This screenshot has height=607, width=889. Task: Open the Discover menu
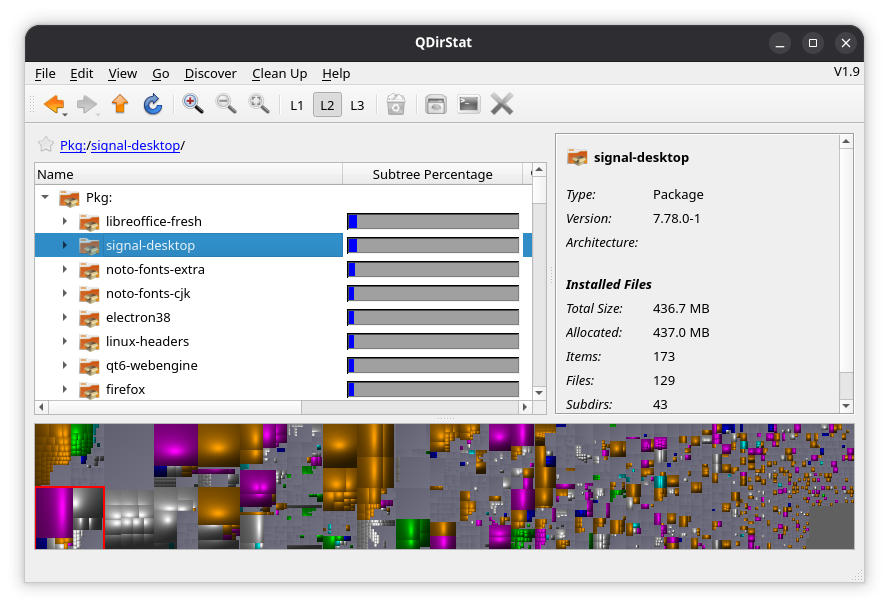coord(210,74)
